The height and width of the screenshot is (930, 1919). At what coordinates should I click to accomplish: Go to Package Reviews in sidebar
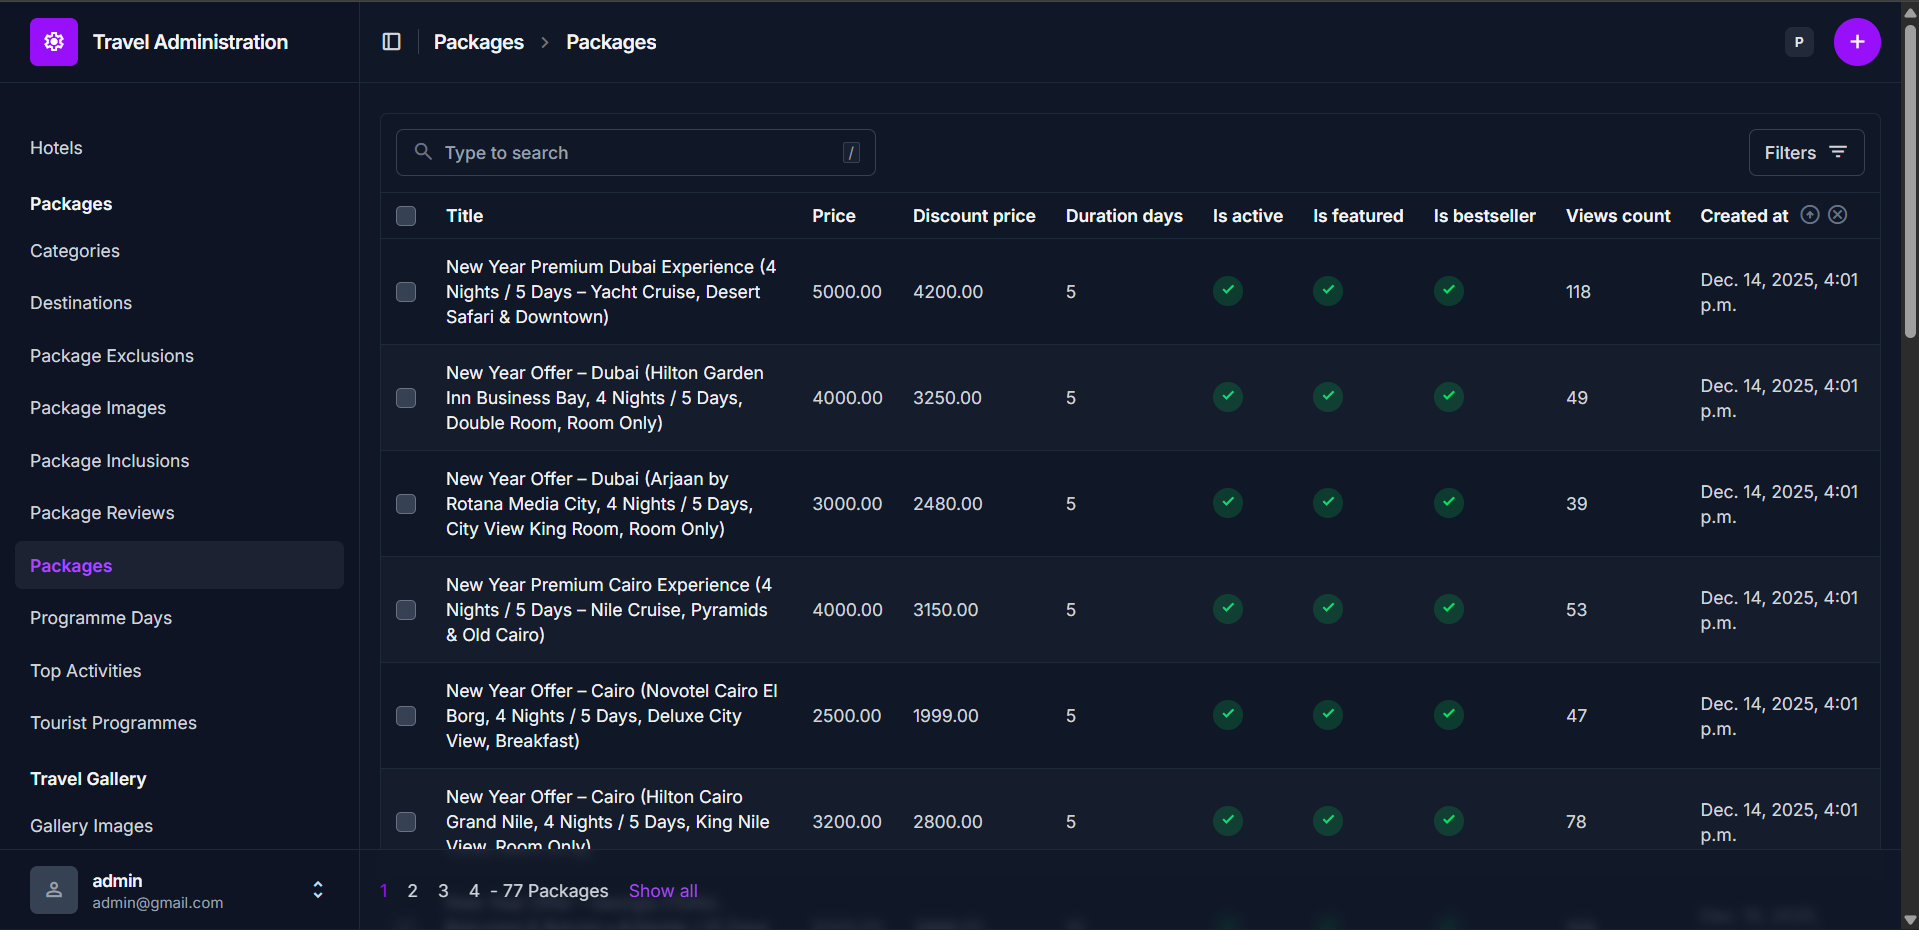tap(102, 513)
